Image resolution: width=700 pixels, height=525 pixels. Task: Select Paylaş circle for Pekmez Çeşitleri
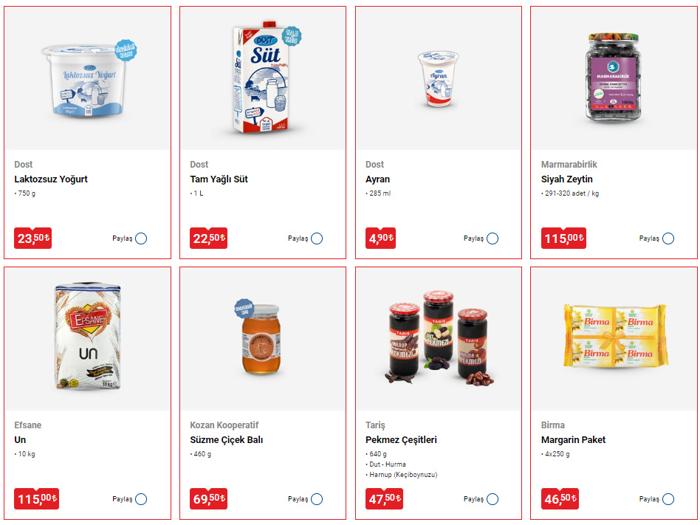pos(492,499)
